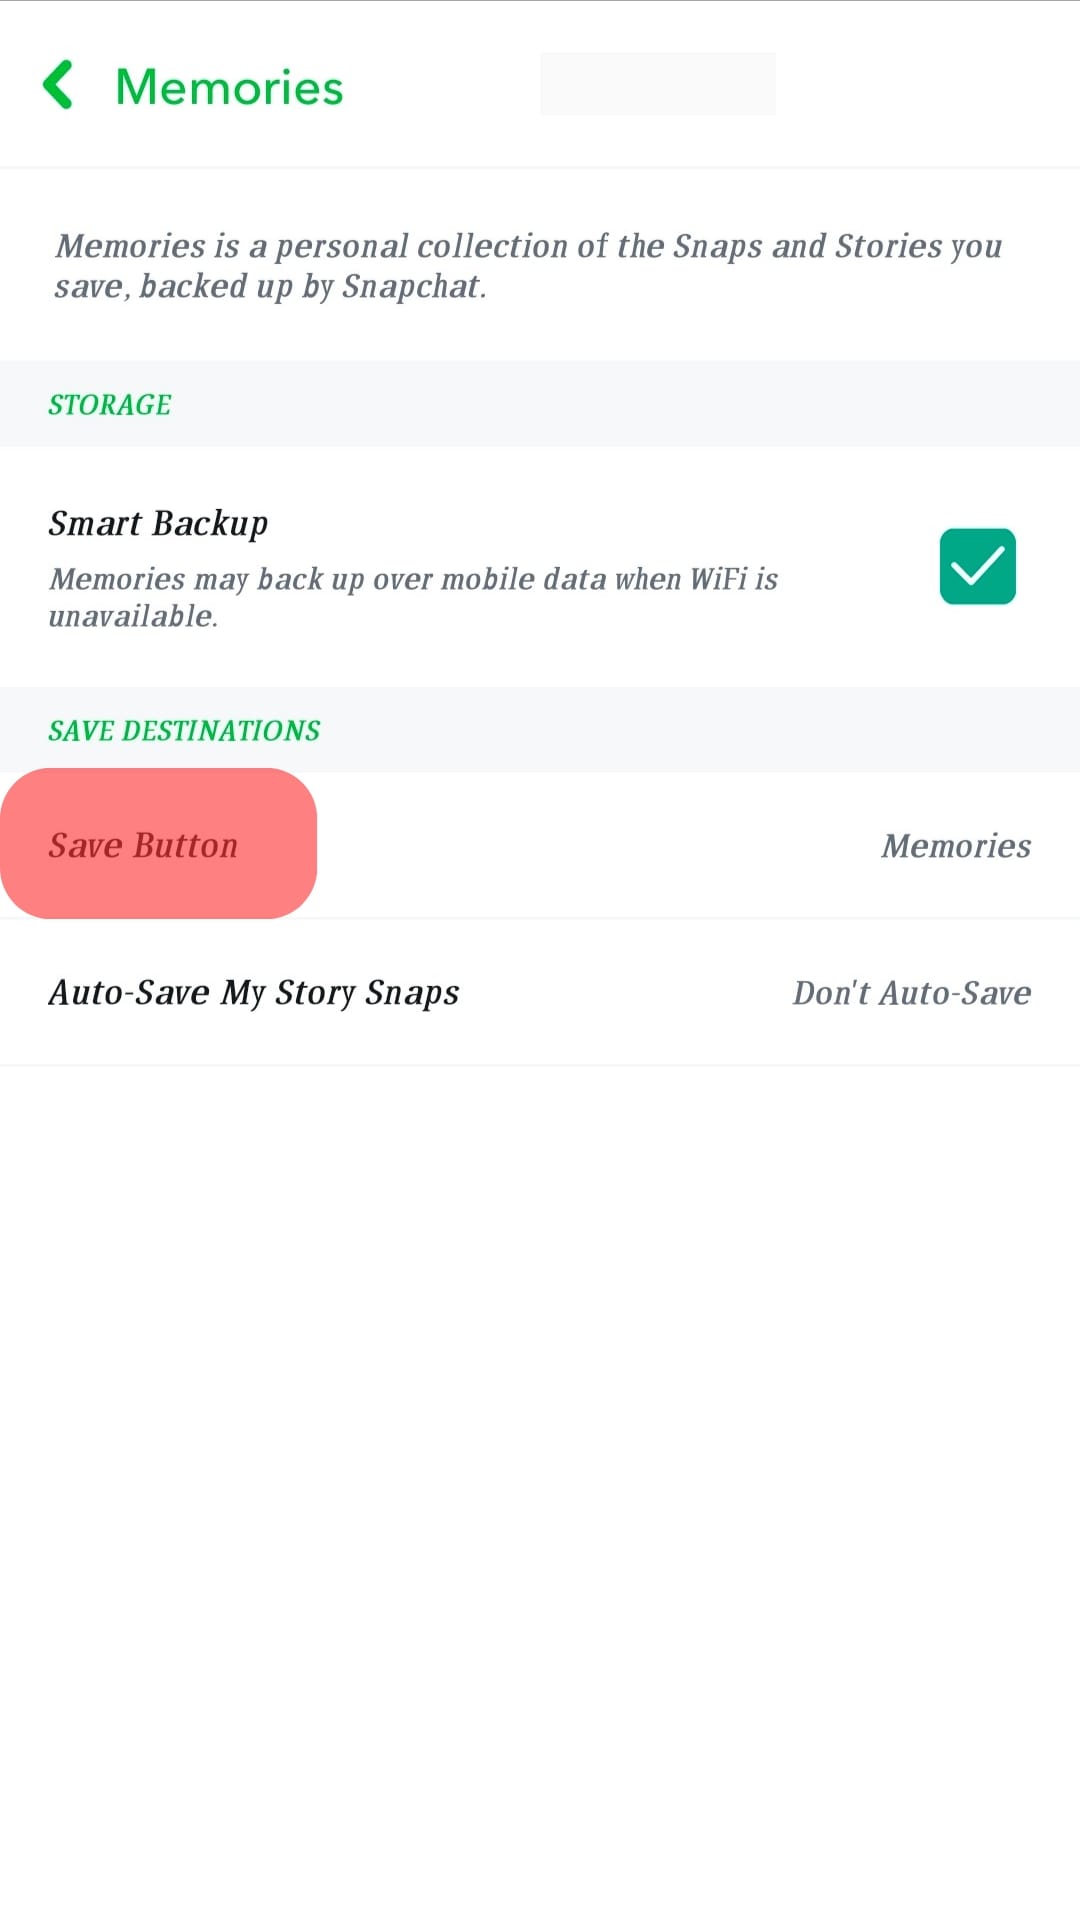Disable the Smart Backup checkbox

[x=977, y=566]
